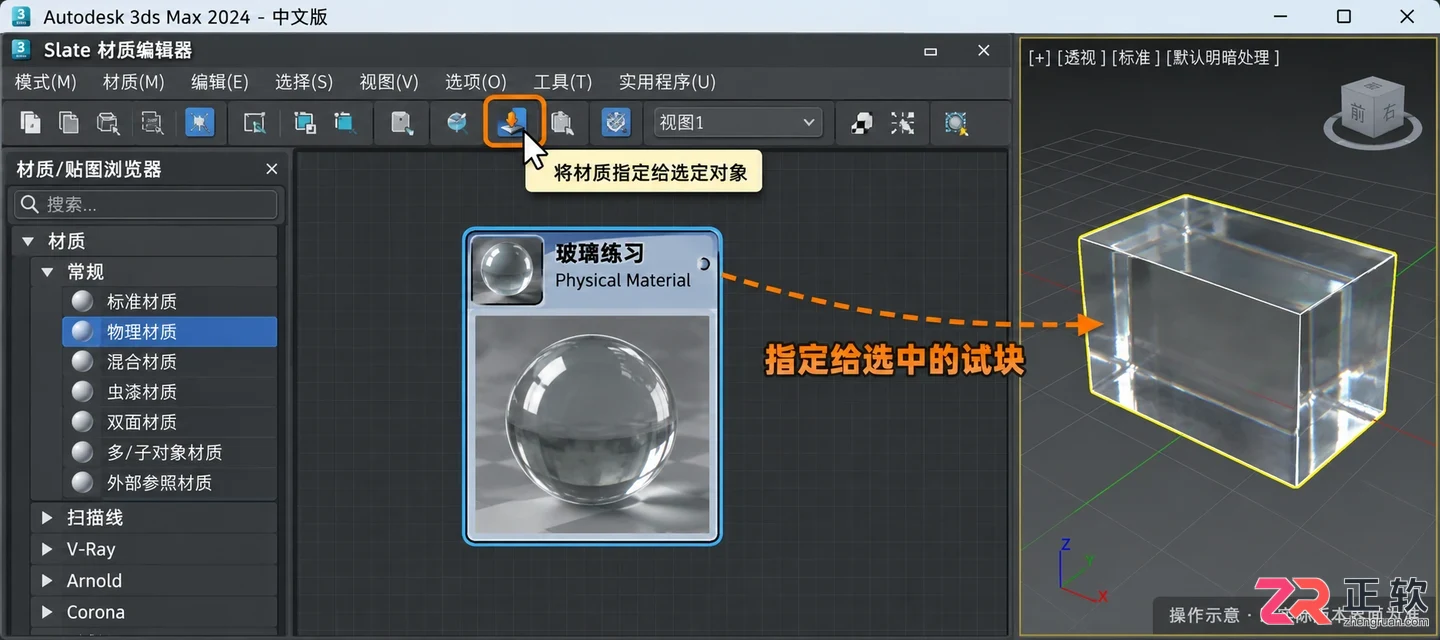Screen dimensions: 1440x640
Task: Click the cube-with-cursor toolbar icon
Action: (x=108, y=123)
